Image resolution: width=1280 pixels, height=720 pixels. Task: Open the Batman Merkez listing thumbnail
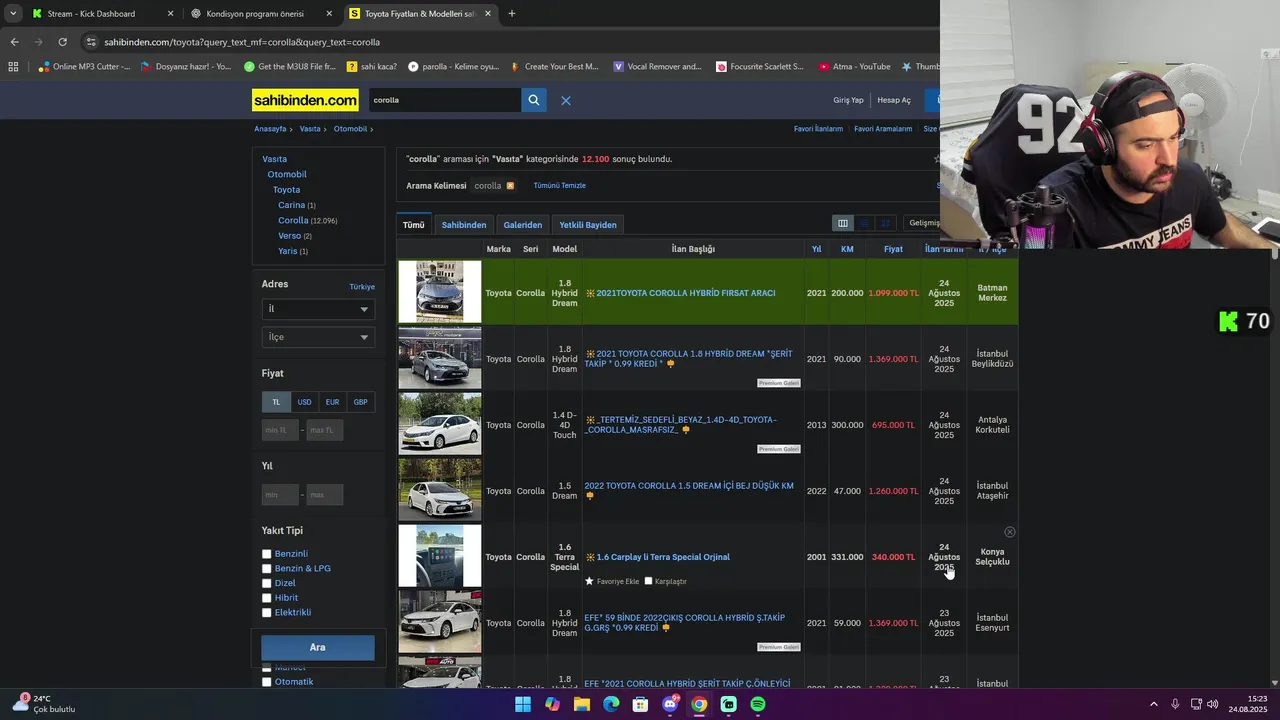click(x=440, y=292)
